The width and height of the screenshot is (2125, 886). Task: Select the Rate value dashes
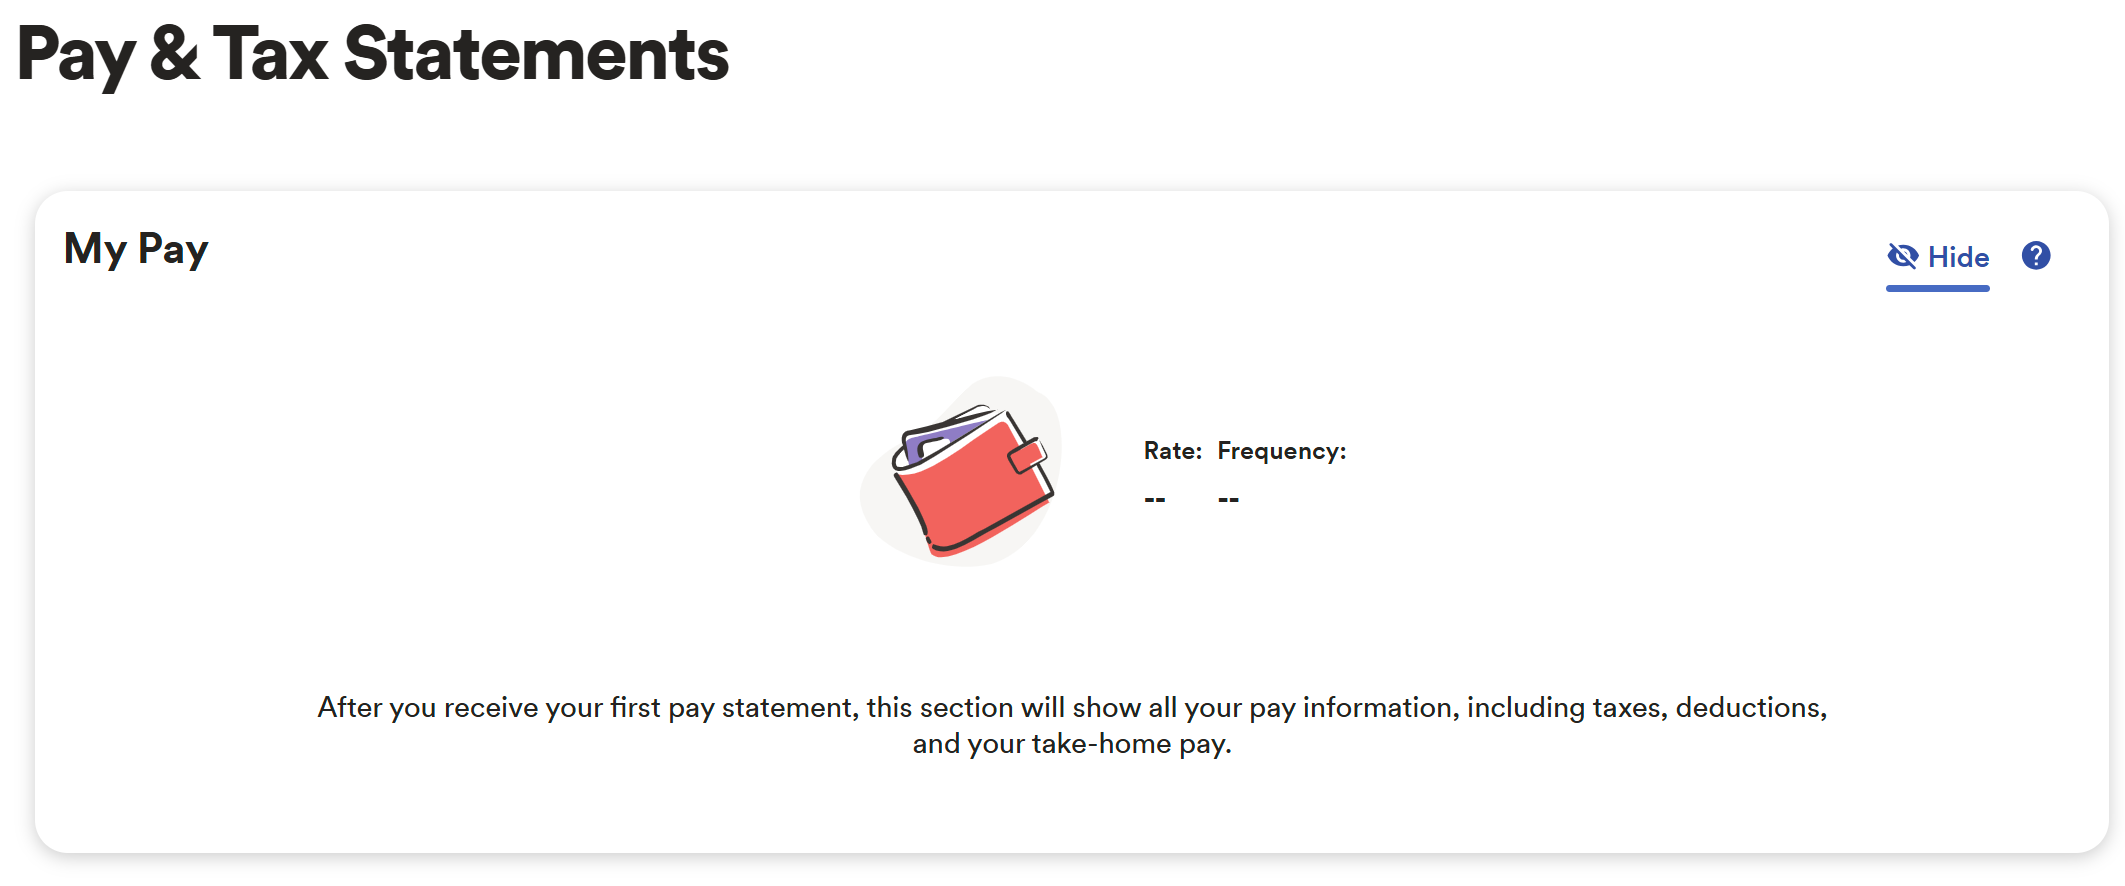(1155, 499)
